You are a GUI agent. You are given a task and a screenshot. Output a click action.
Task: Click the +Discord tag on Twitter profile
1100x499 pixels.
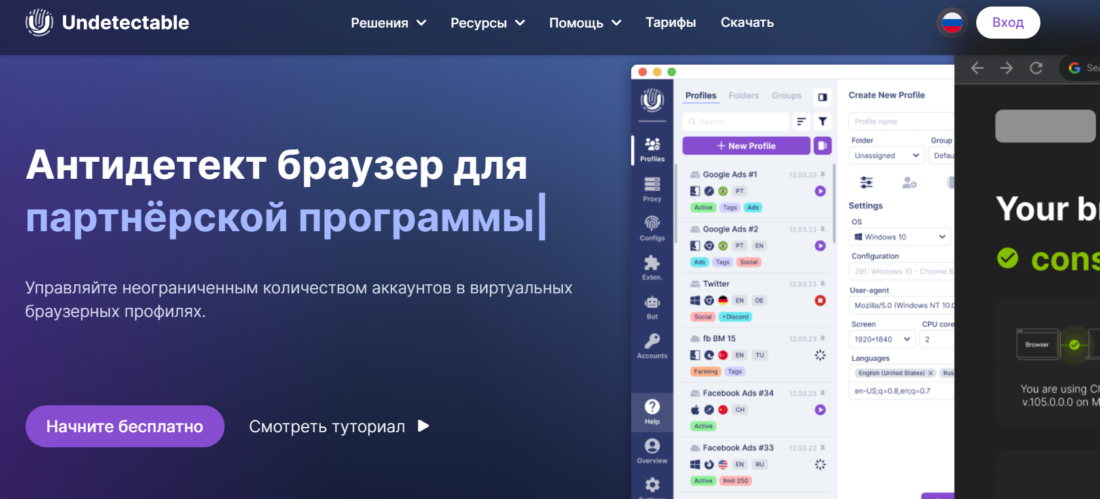pos(735,317)
